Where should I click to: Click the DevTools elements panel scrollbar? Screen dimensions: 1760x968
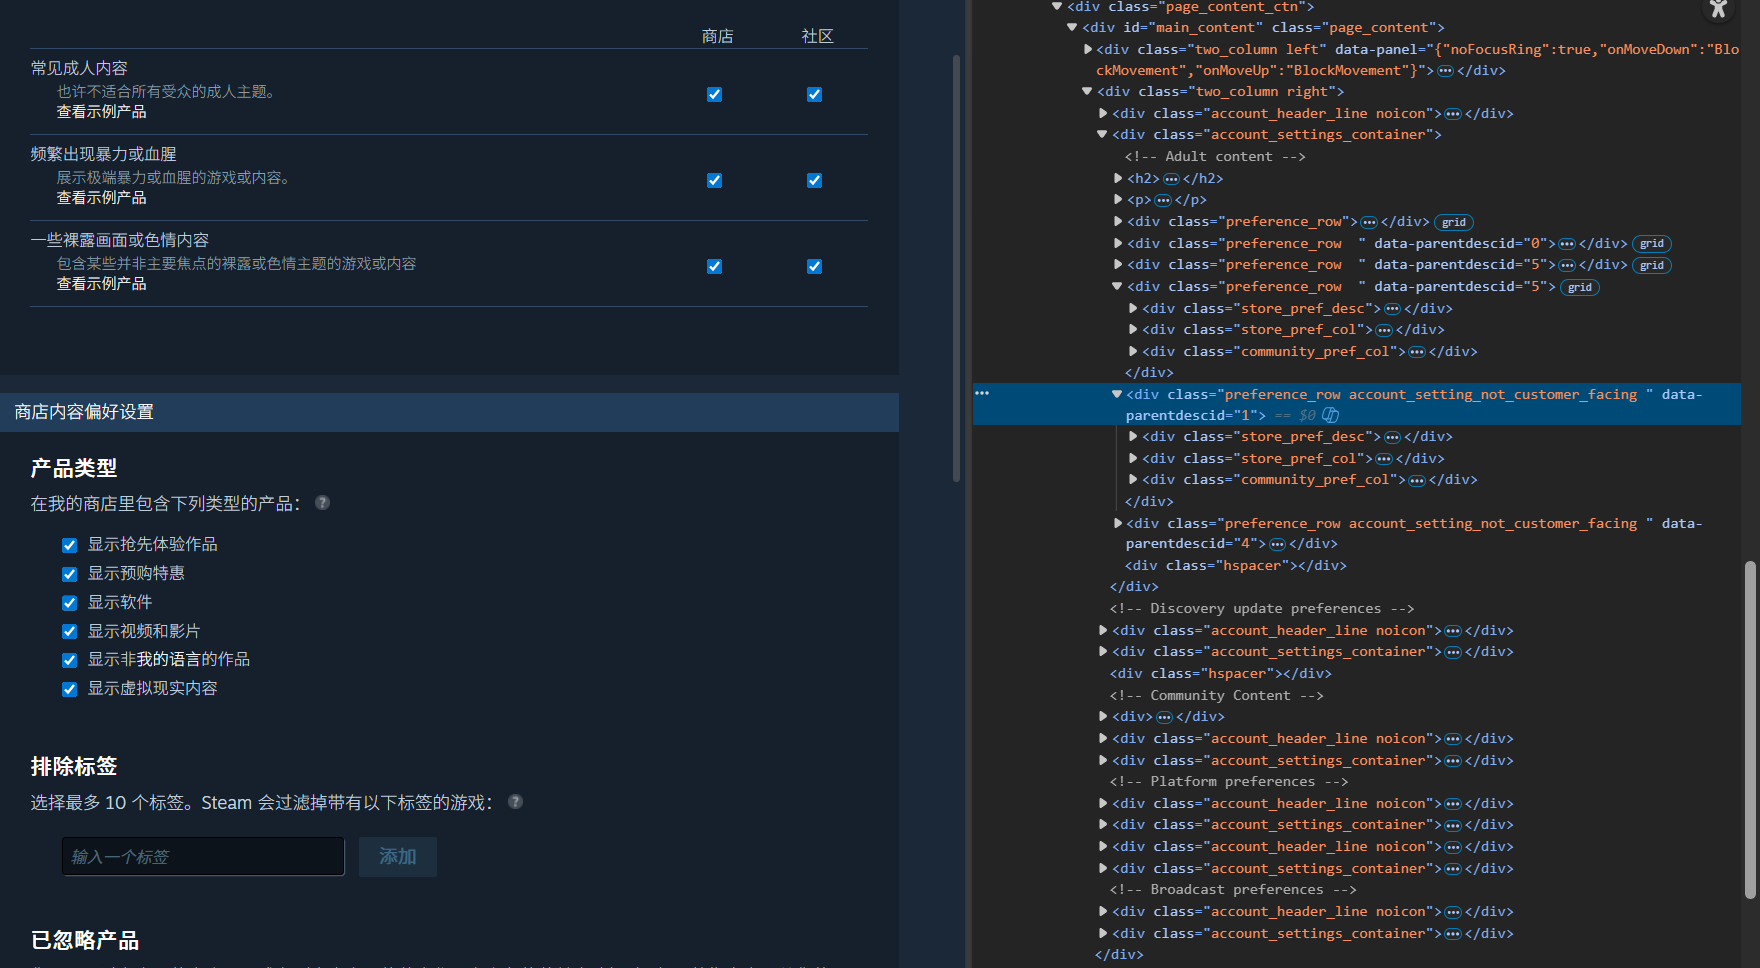tap(1749, 730)
